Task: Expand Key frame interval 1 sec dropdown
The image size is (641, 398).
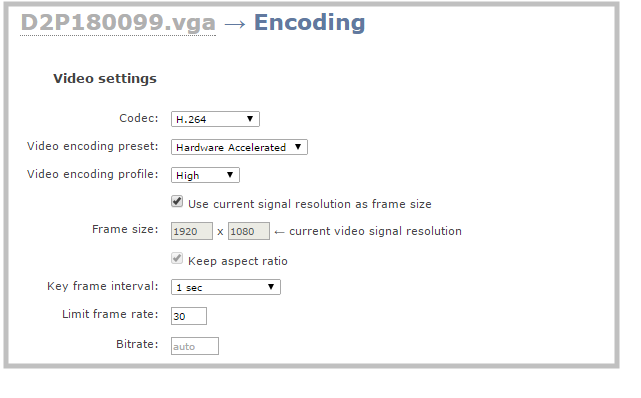Action: pyautogui.click(x=226, y=287)
